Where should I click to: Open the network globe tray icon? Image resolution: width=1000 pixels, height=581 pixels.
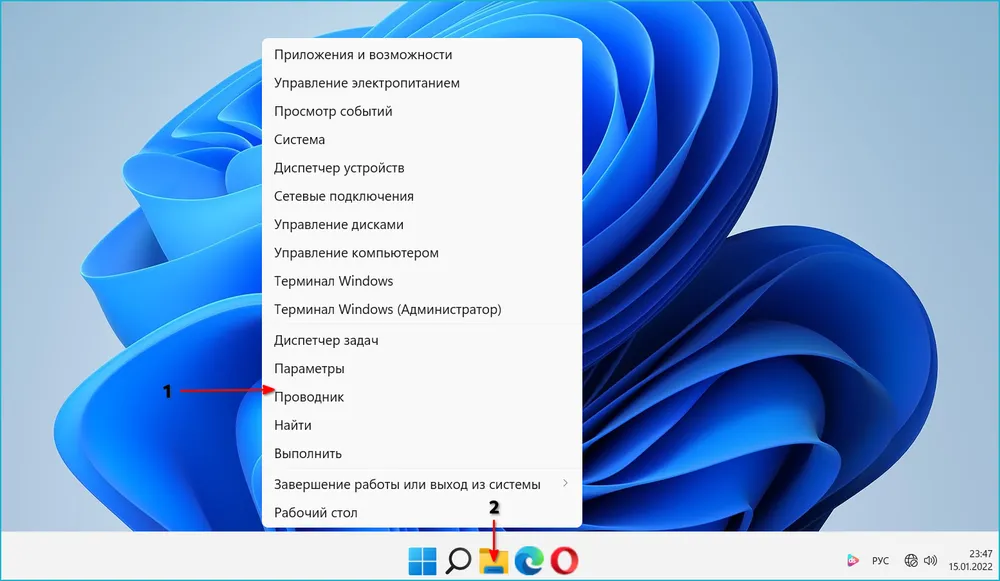911,561
